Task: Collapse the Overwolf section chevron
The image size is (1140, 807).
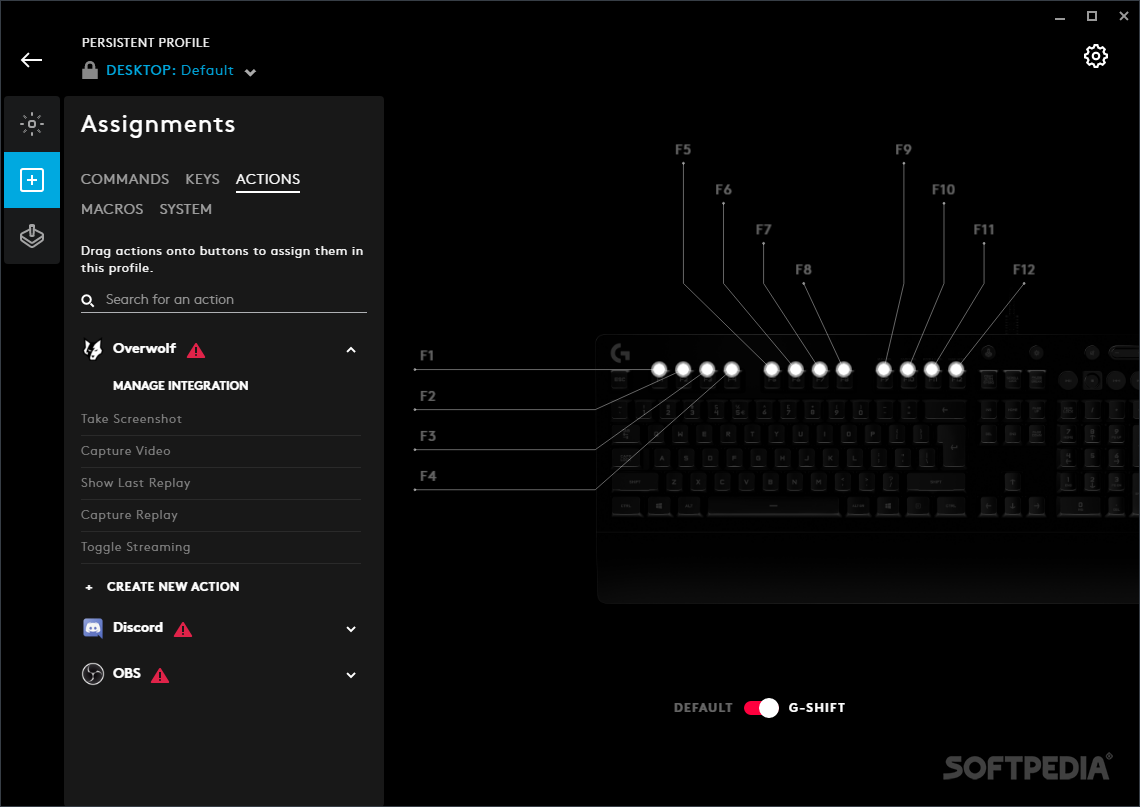Action: pos(351,350)
